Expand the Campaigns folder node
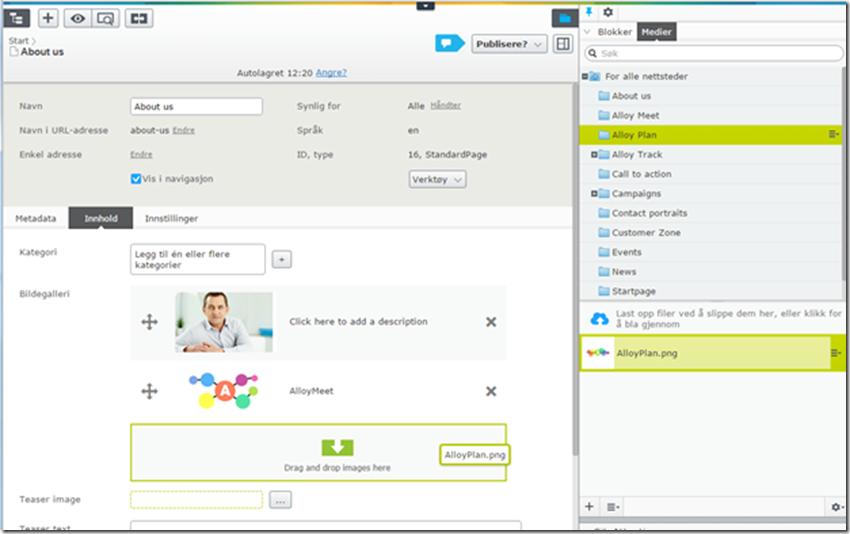Image resolution: width=850 pixels, height=534 pixels. pyautogui.click(x=594, y=194)
